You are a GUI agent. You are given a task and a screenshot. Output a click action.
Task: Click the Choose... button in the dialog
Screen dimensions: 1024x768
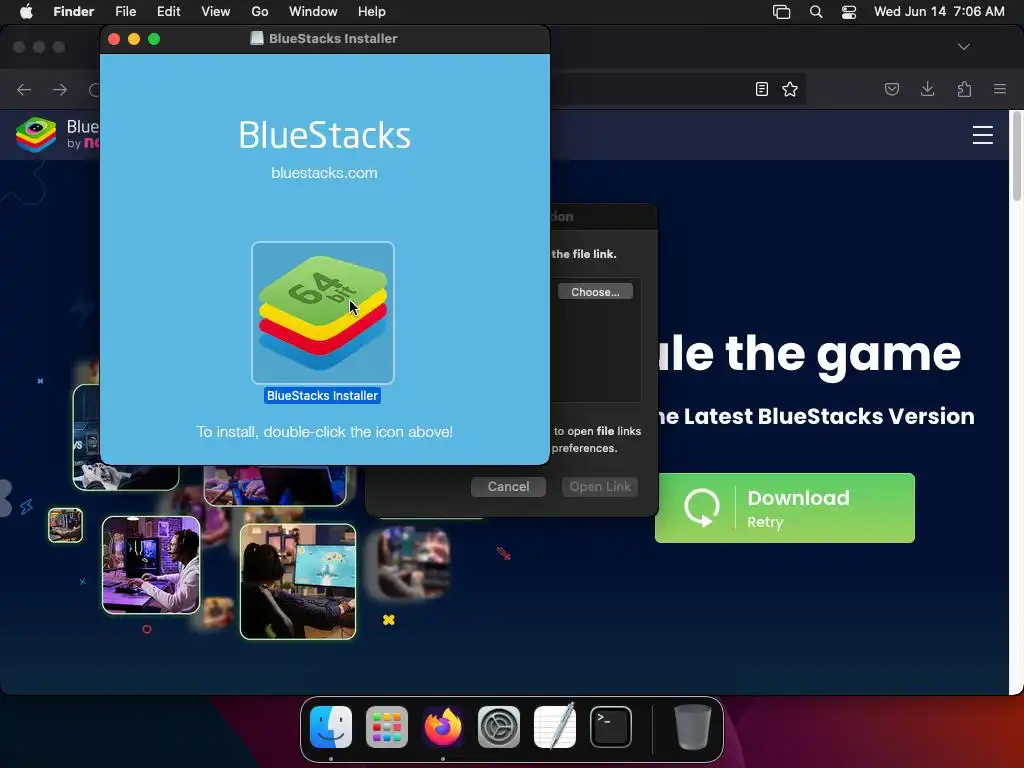pos(595,292)
